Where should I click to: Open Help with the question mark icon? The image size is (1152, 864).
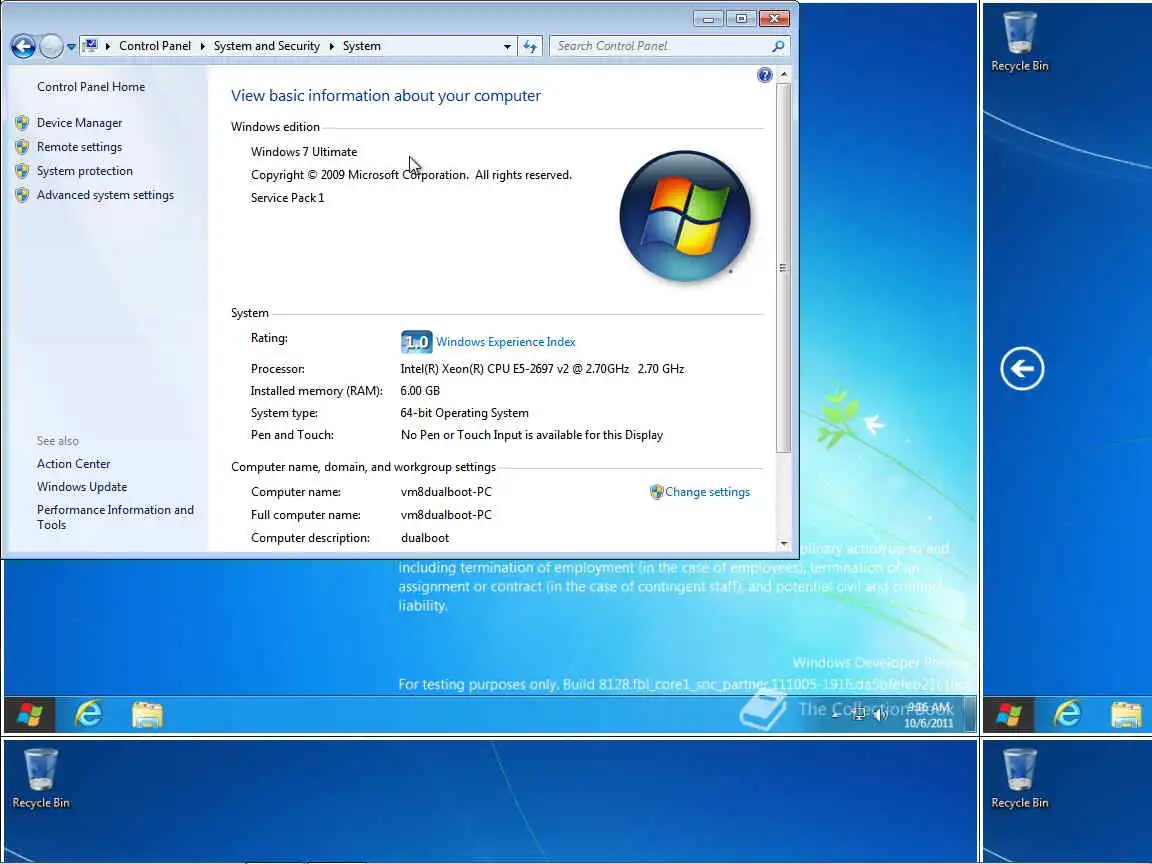tap(765, 75)
